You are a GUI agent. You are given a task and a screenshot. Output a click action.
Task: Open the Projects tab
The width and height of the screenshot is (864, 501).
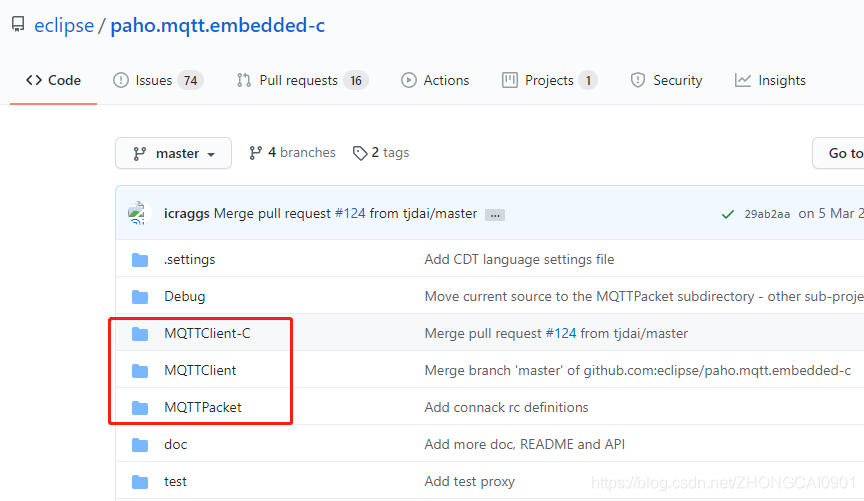click(x=549, y=80)
